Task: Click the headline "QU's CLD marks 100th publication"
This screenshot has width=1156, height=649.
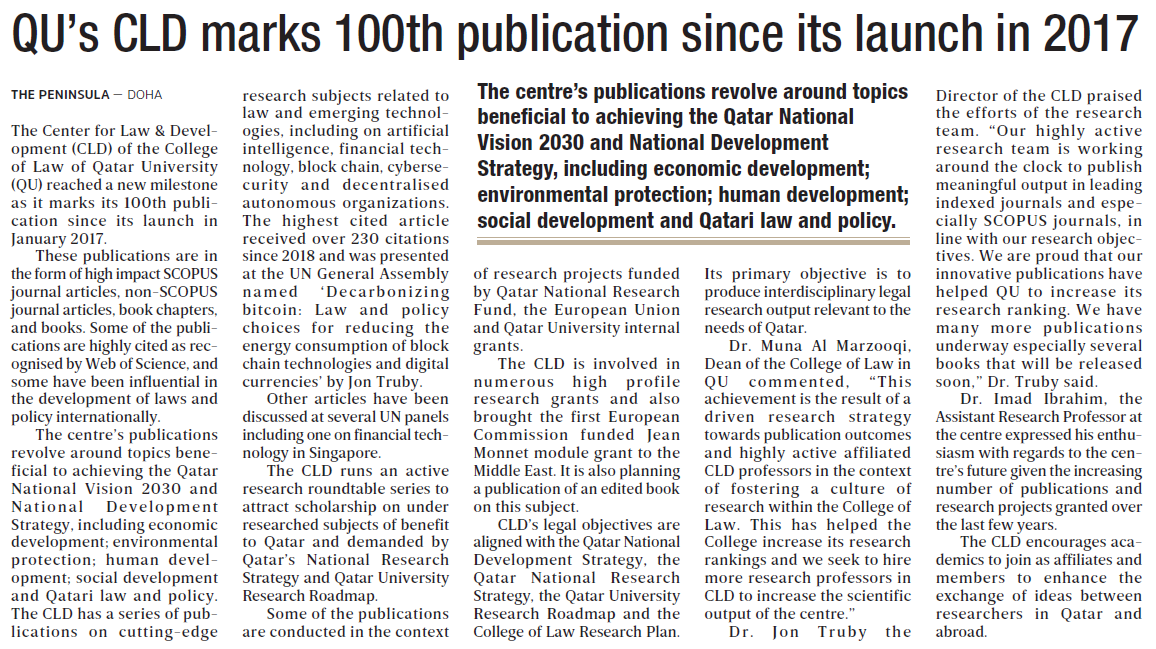Action: click(x=400, y=36)
